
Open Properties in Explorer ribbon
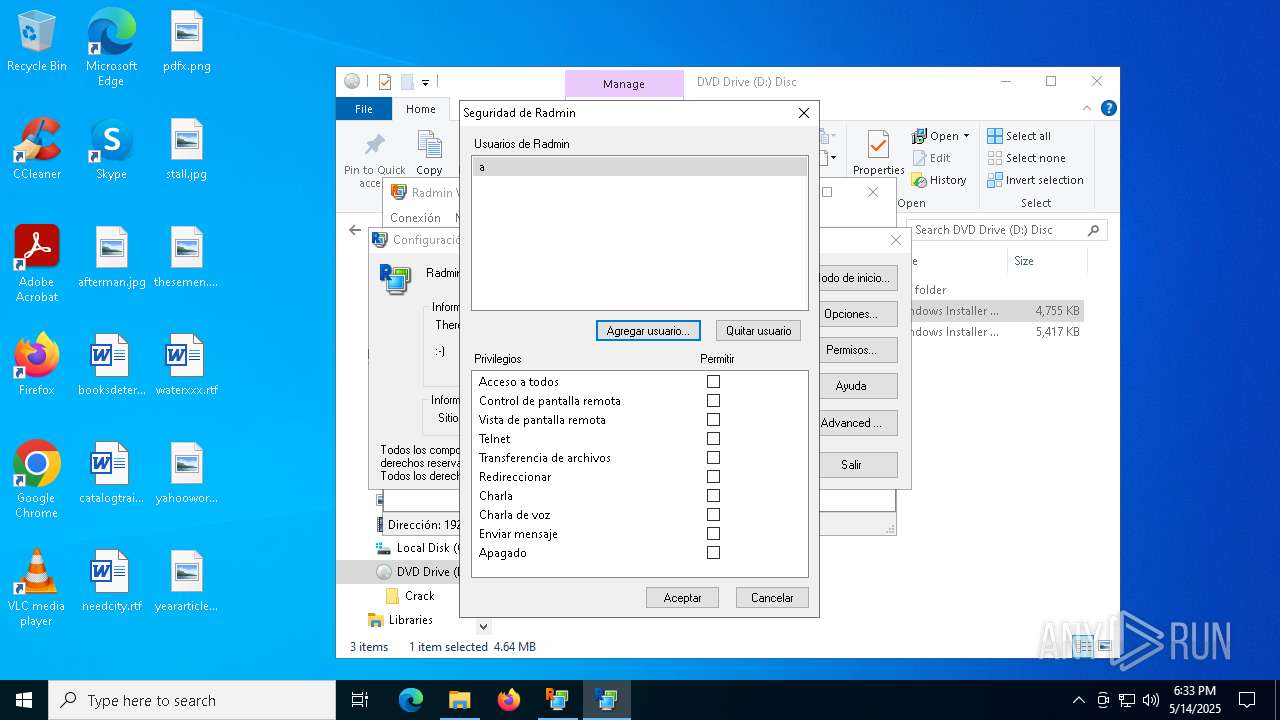click(x=879, y=153)
